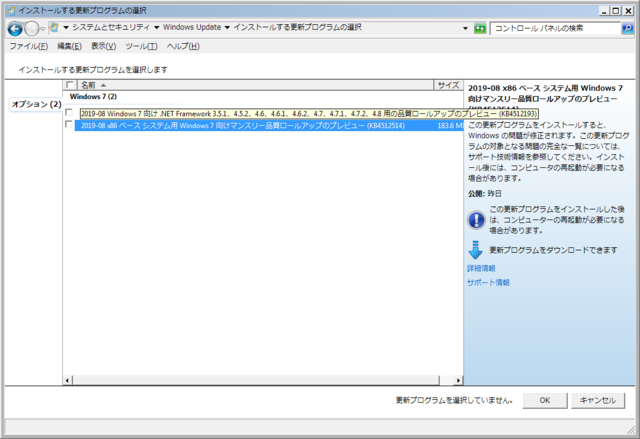Viewport: 640px width, 439px height.
Task: Click the 183.6 MB size cell
Action: (450, 126)
